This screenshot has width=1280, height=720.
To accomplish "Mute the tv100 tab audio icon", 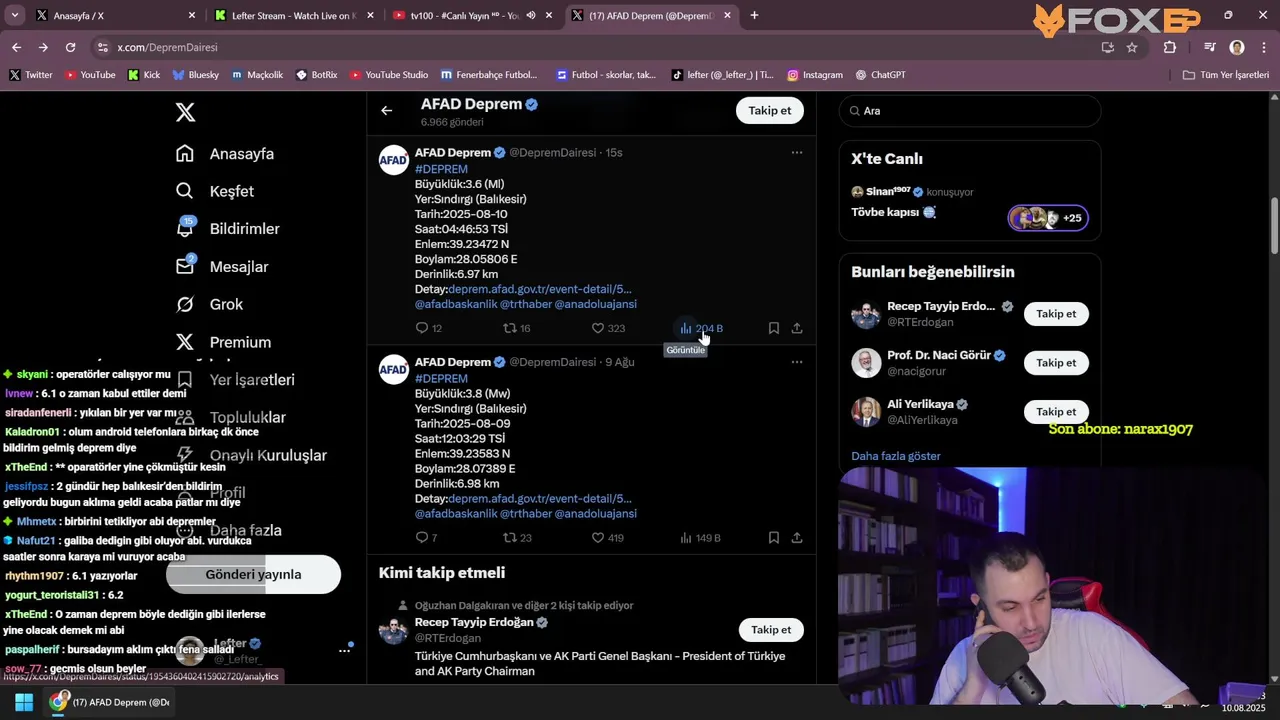I will click(531, 16).
